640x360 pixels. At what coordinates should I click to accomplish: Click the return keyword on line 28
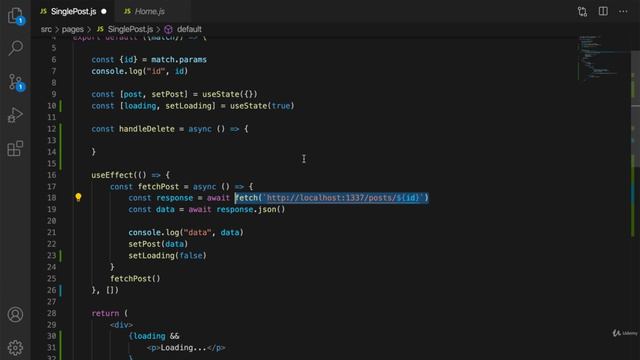105,313
